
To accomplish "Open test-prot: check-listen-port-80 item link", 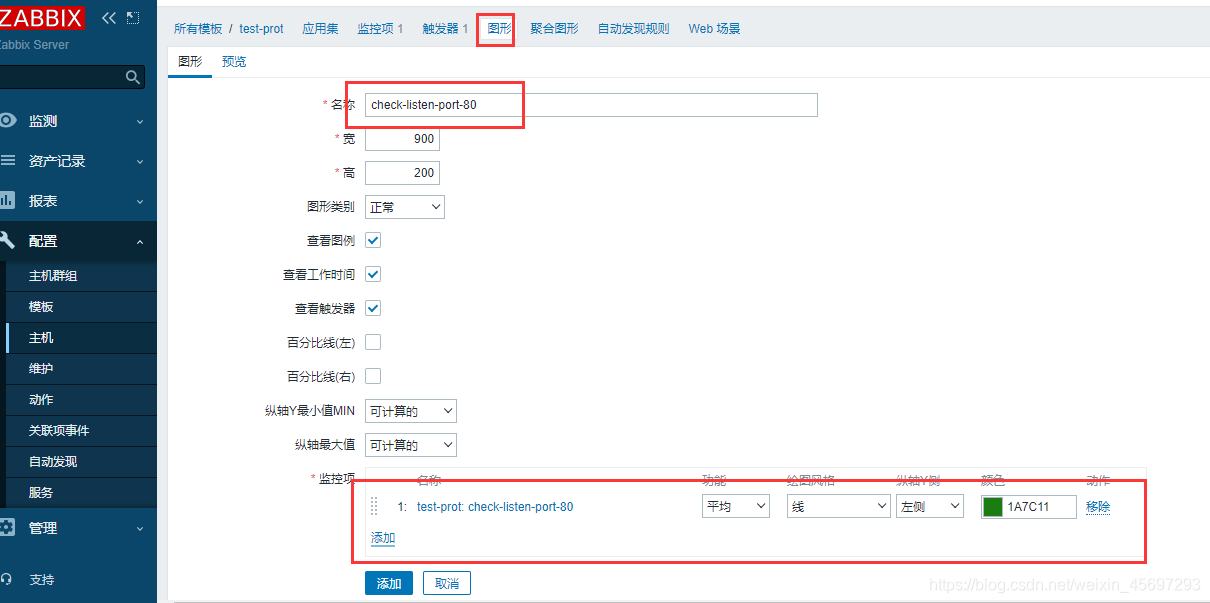I will (495, 507).
